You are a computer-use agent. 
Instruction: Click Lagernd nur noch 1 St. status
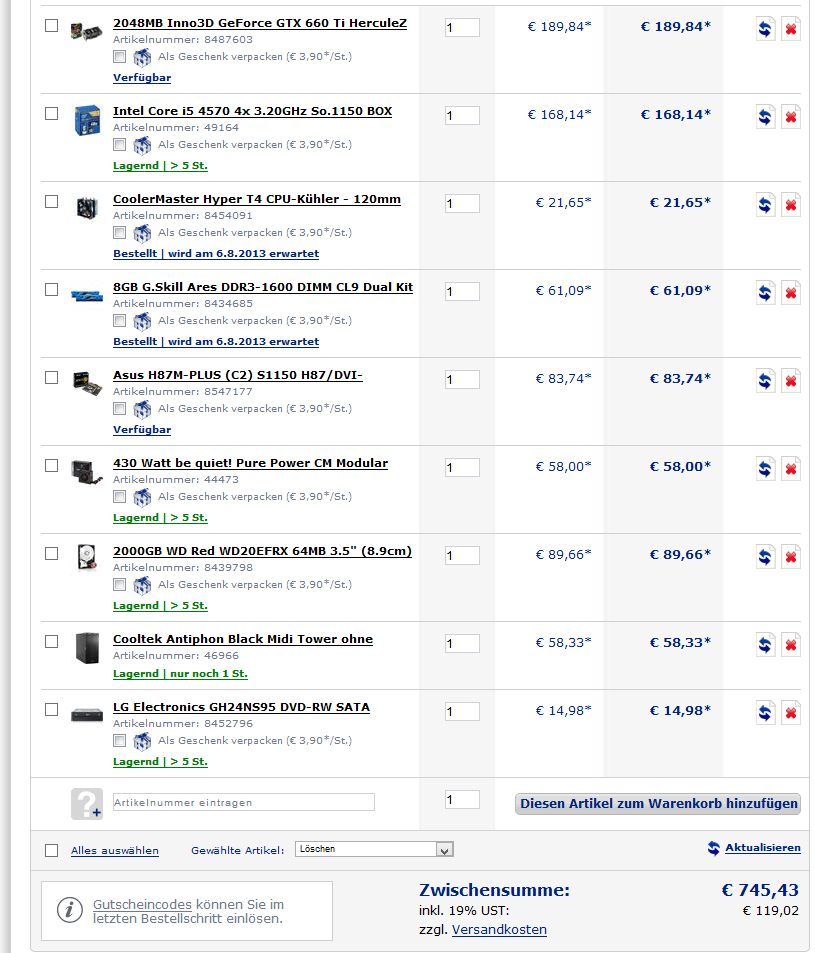[x=181, y=674]
